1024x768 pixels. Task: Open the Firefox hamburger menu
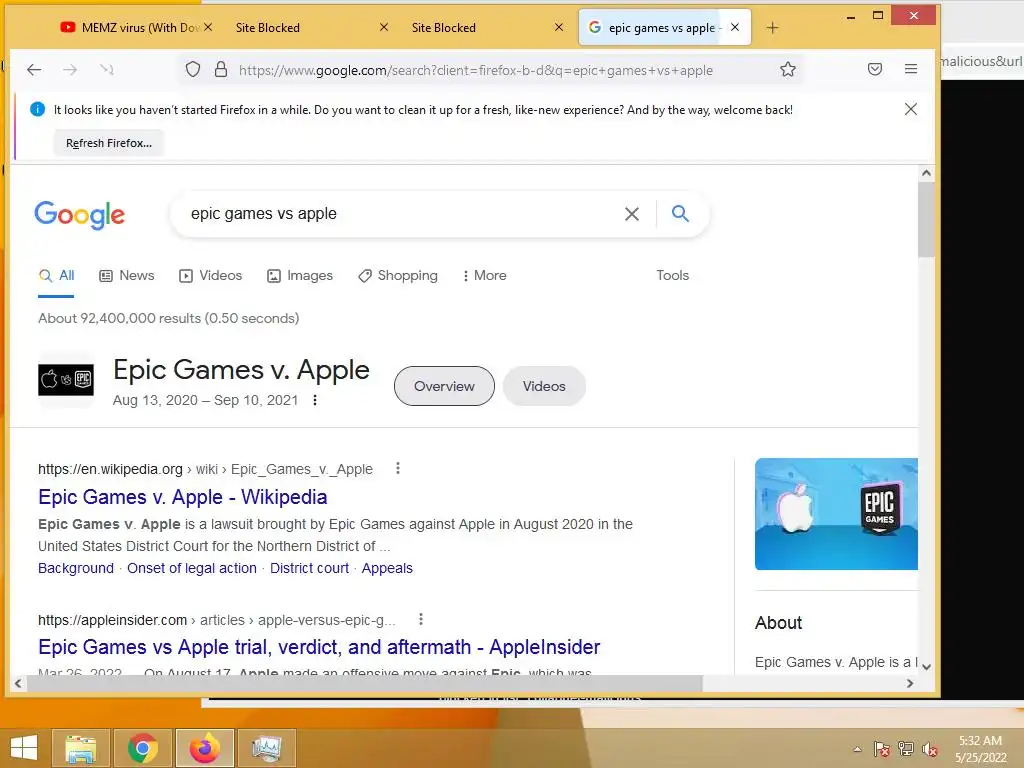pyautogui.click(x=911, y=69)
